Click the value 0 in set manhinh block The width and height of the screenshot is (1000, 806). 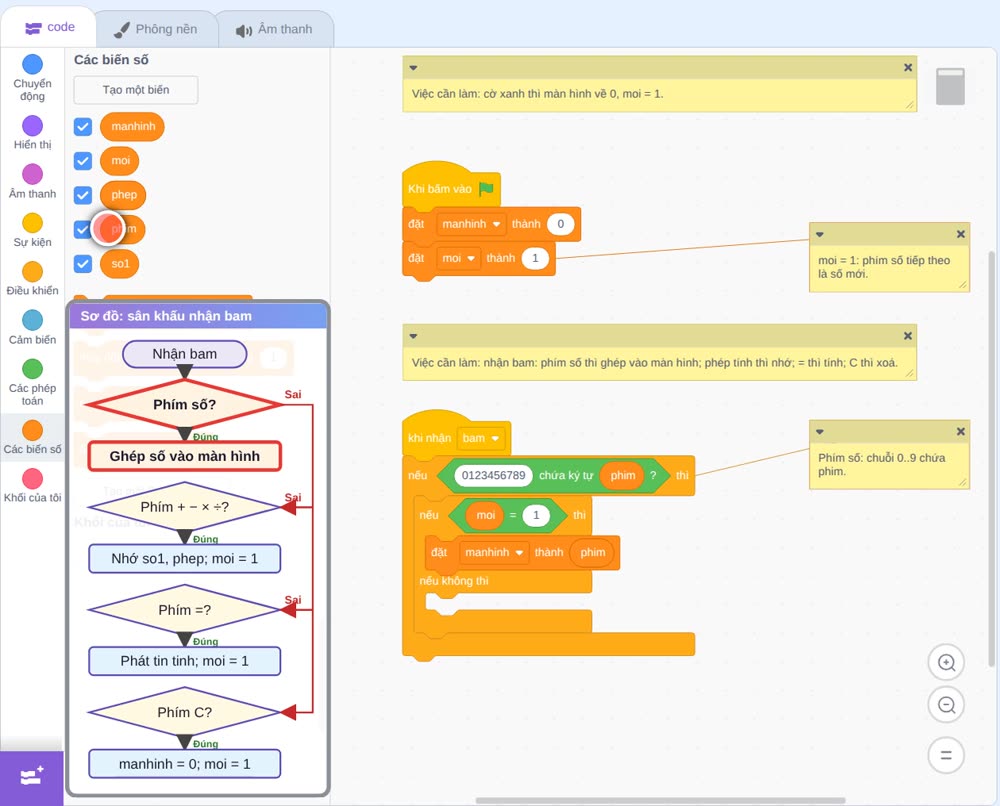561,224
